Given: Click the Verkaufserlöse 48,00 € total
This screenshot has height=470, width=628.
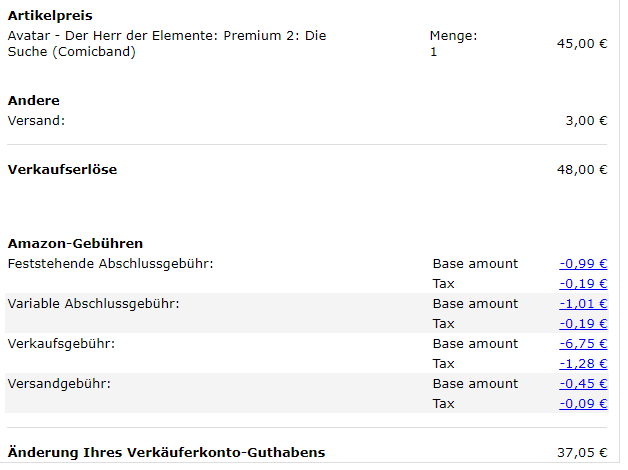Looking at the screenshot, I should (582, 170).
